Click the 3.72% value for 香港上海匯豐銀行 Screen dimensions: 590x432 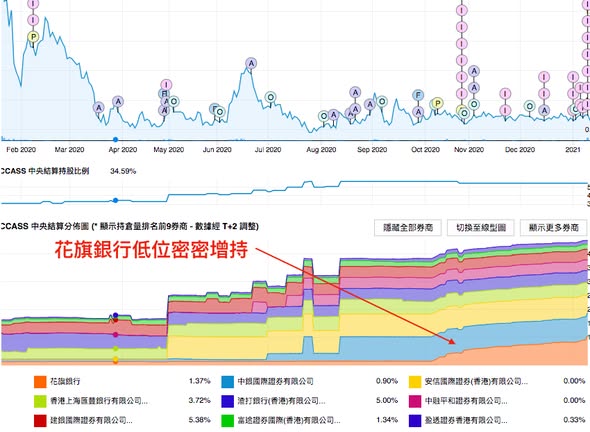(x=199, y=400)
